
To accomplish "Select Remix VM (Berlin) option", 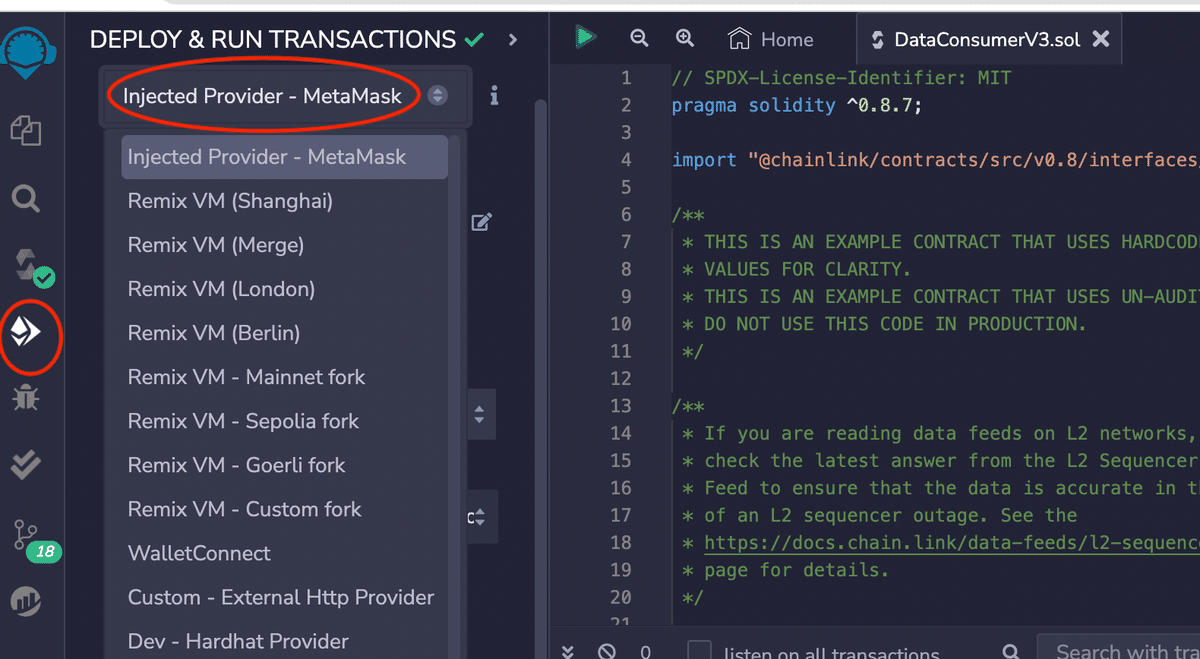I will (284, 333).
